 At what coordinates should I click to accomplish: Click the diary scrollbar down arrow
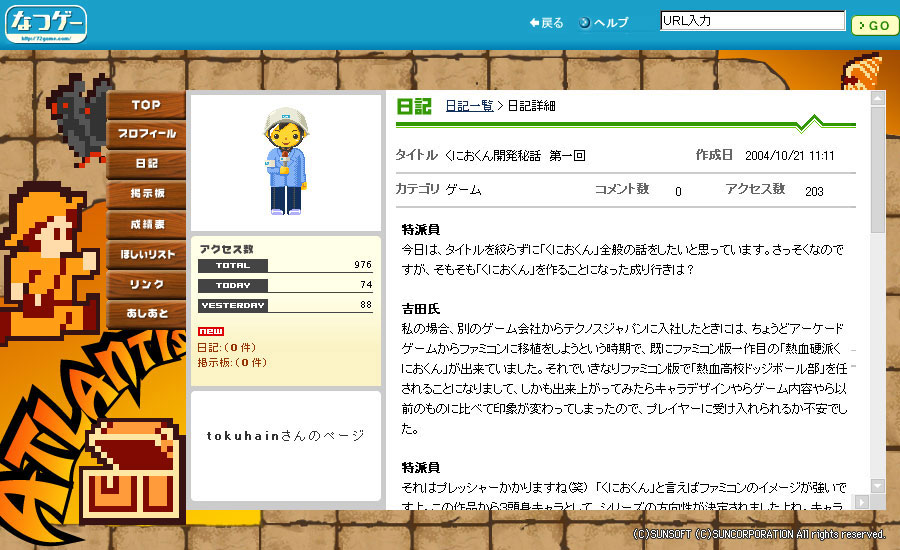click(877, 485)
